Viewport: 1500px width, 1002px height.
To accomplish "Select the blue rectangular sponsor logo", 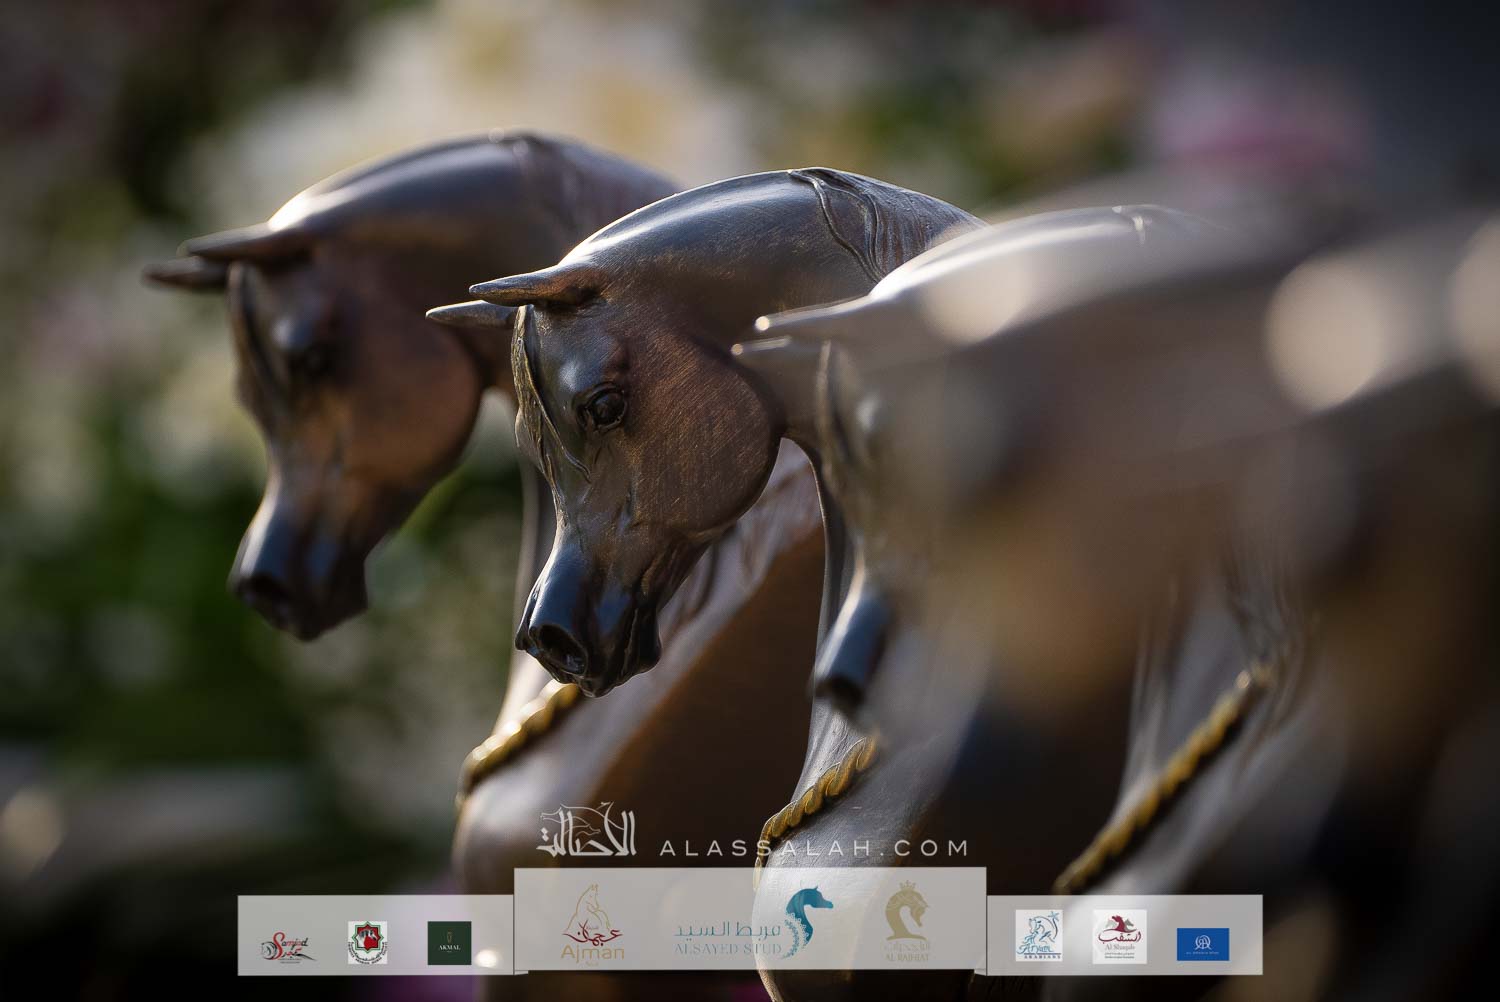I will [x=1202, y=943].
